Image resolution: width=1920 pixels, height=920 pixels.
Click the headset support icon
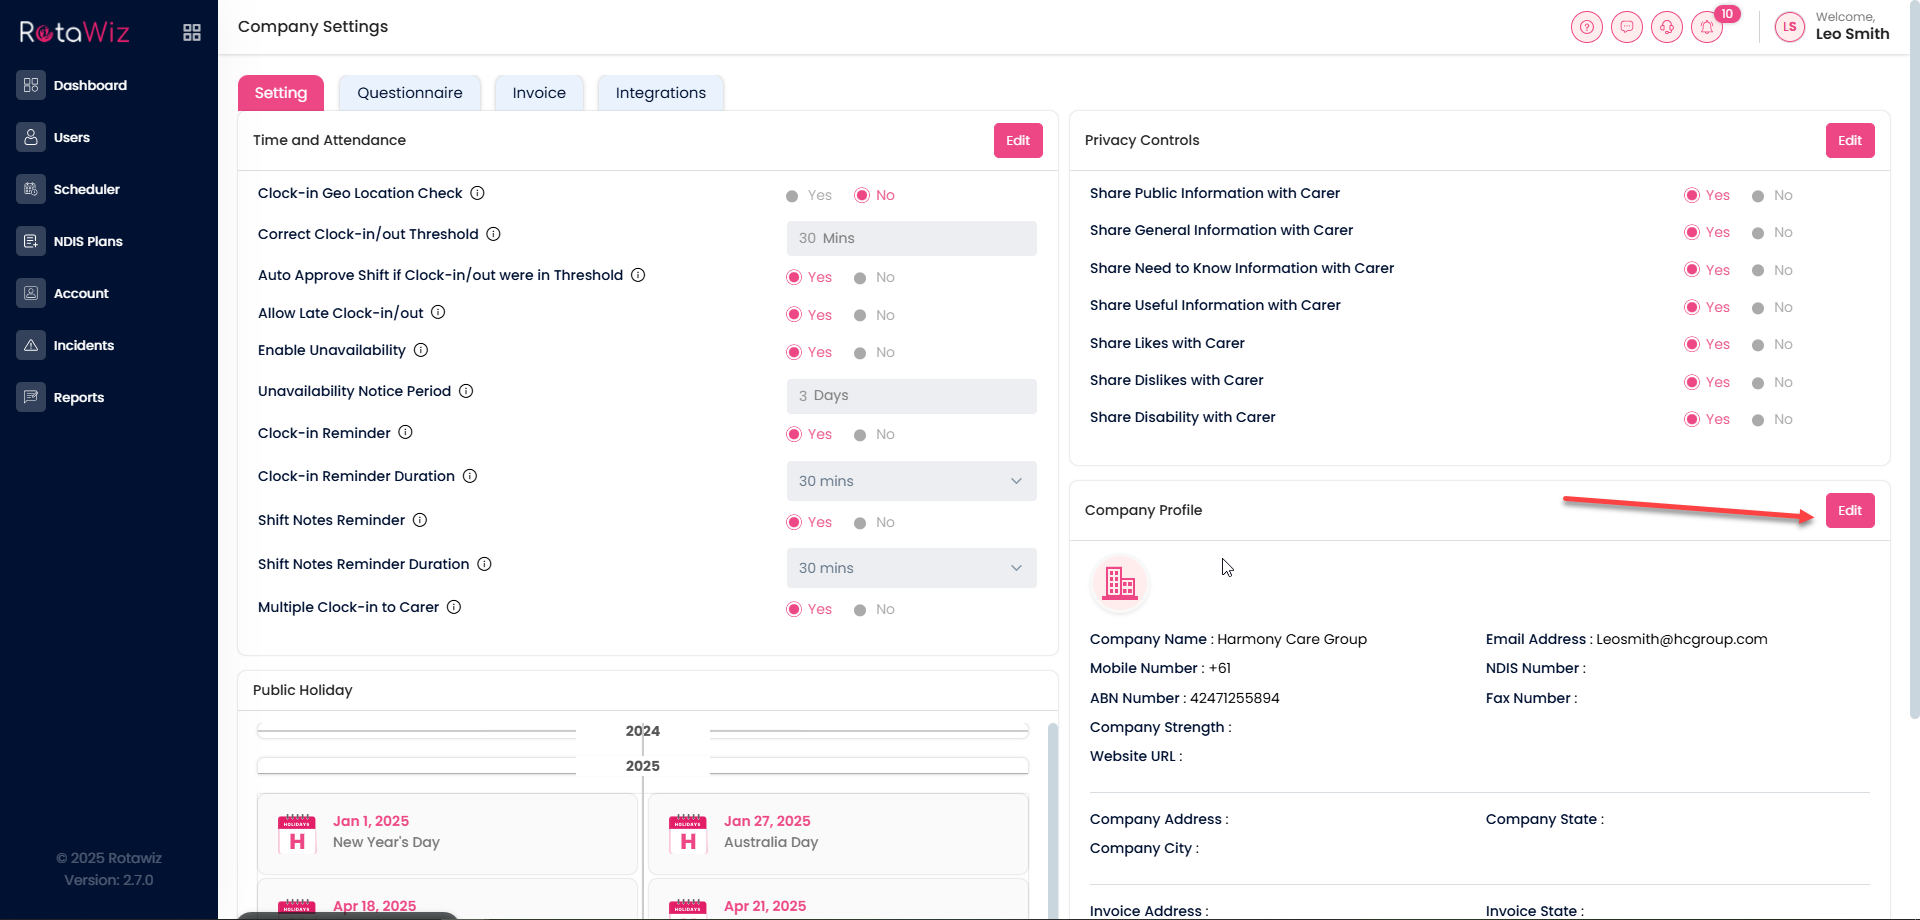[1666, 27]
